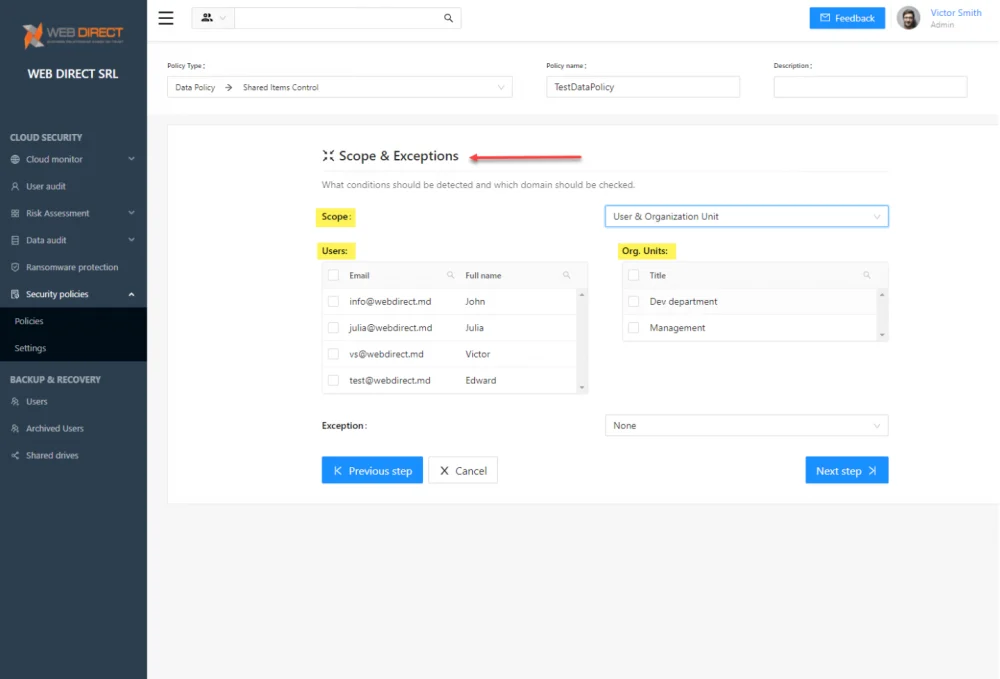Check the info@webdirect.md user checkbox

(334, 302)
